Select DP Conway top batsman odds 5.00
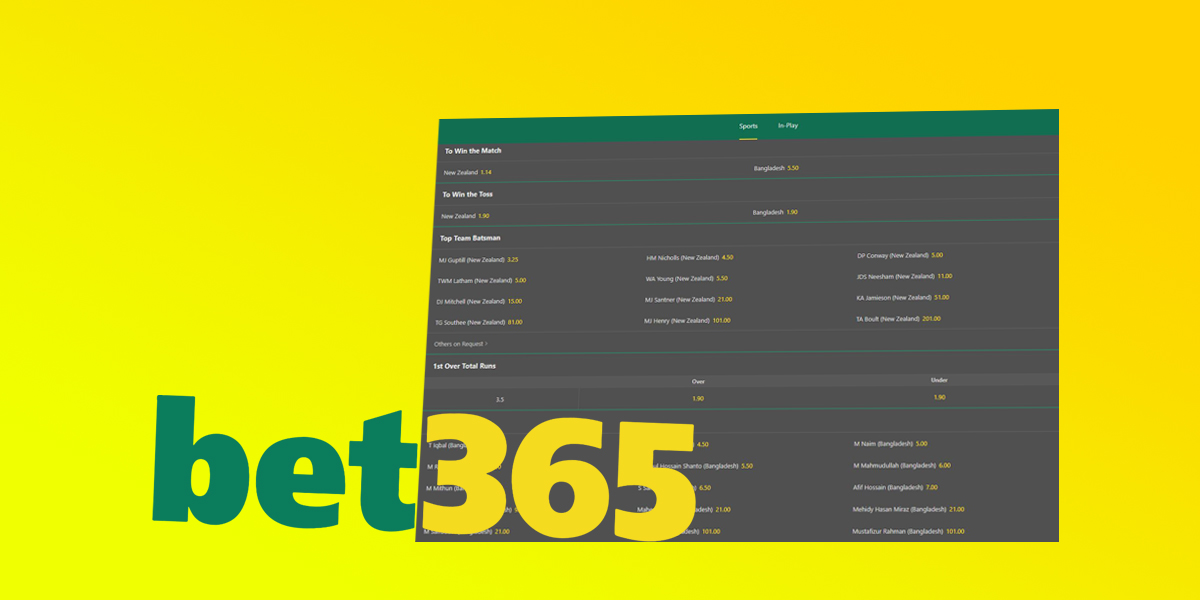The height and width of the screenshot is (600, 1200). (900, 255)
